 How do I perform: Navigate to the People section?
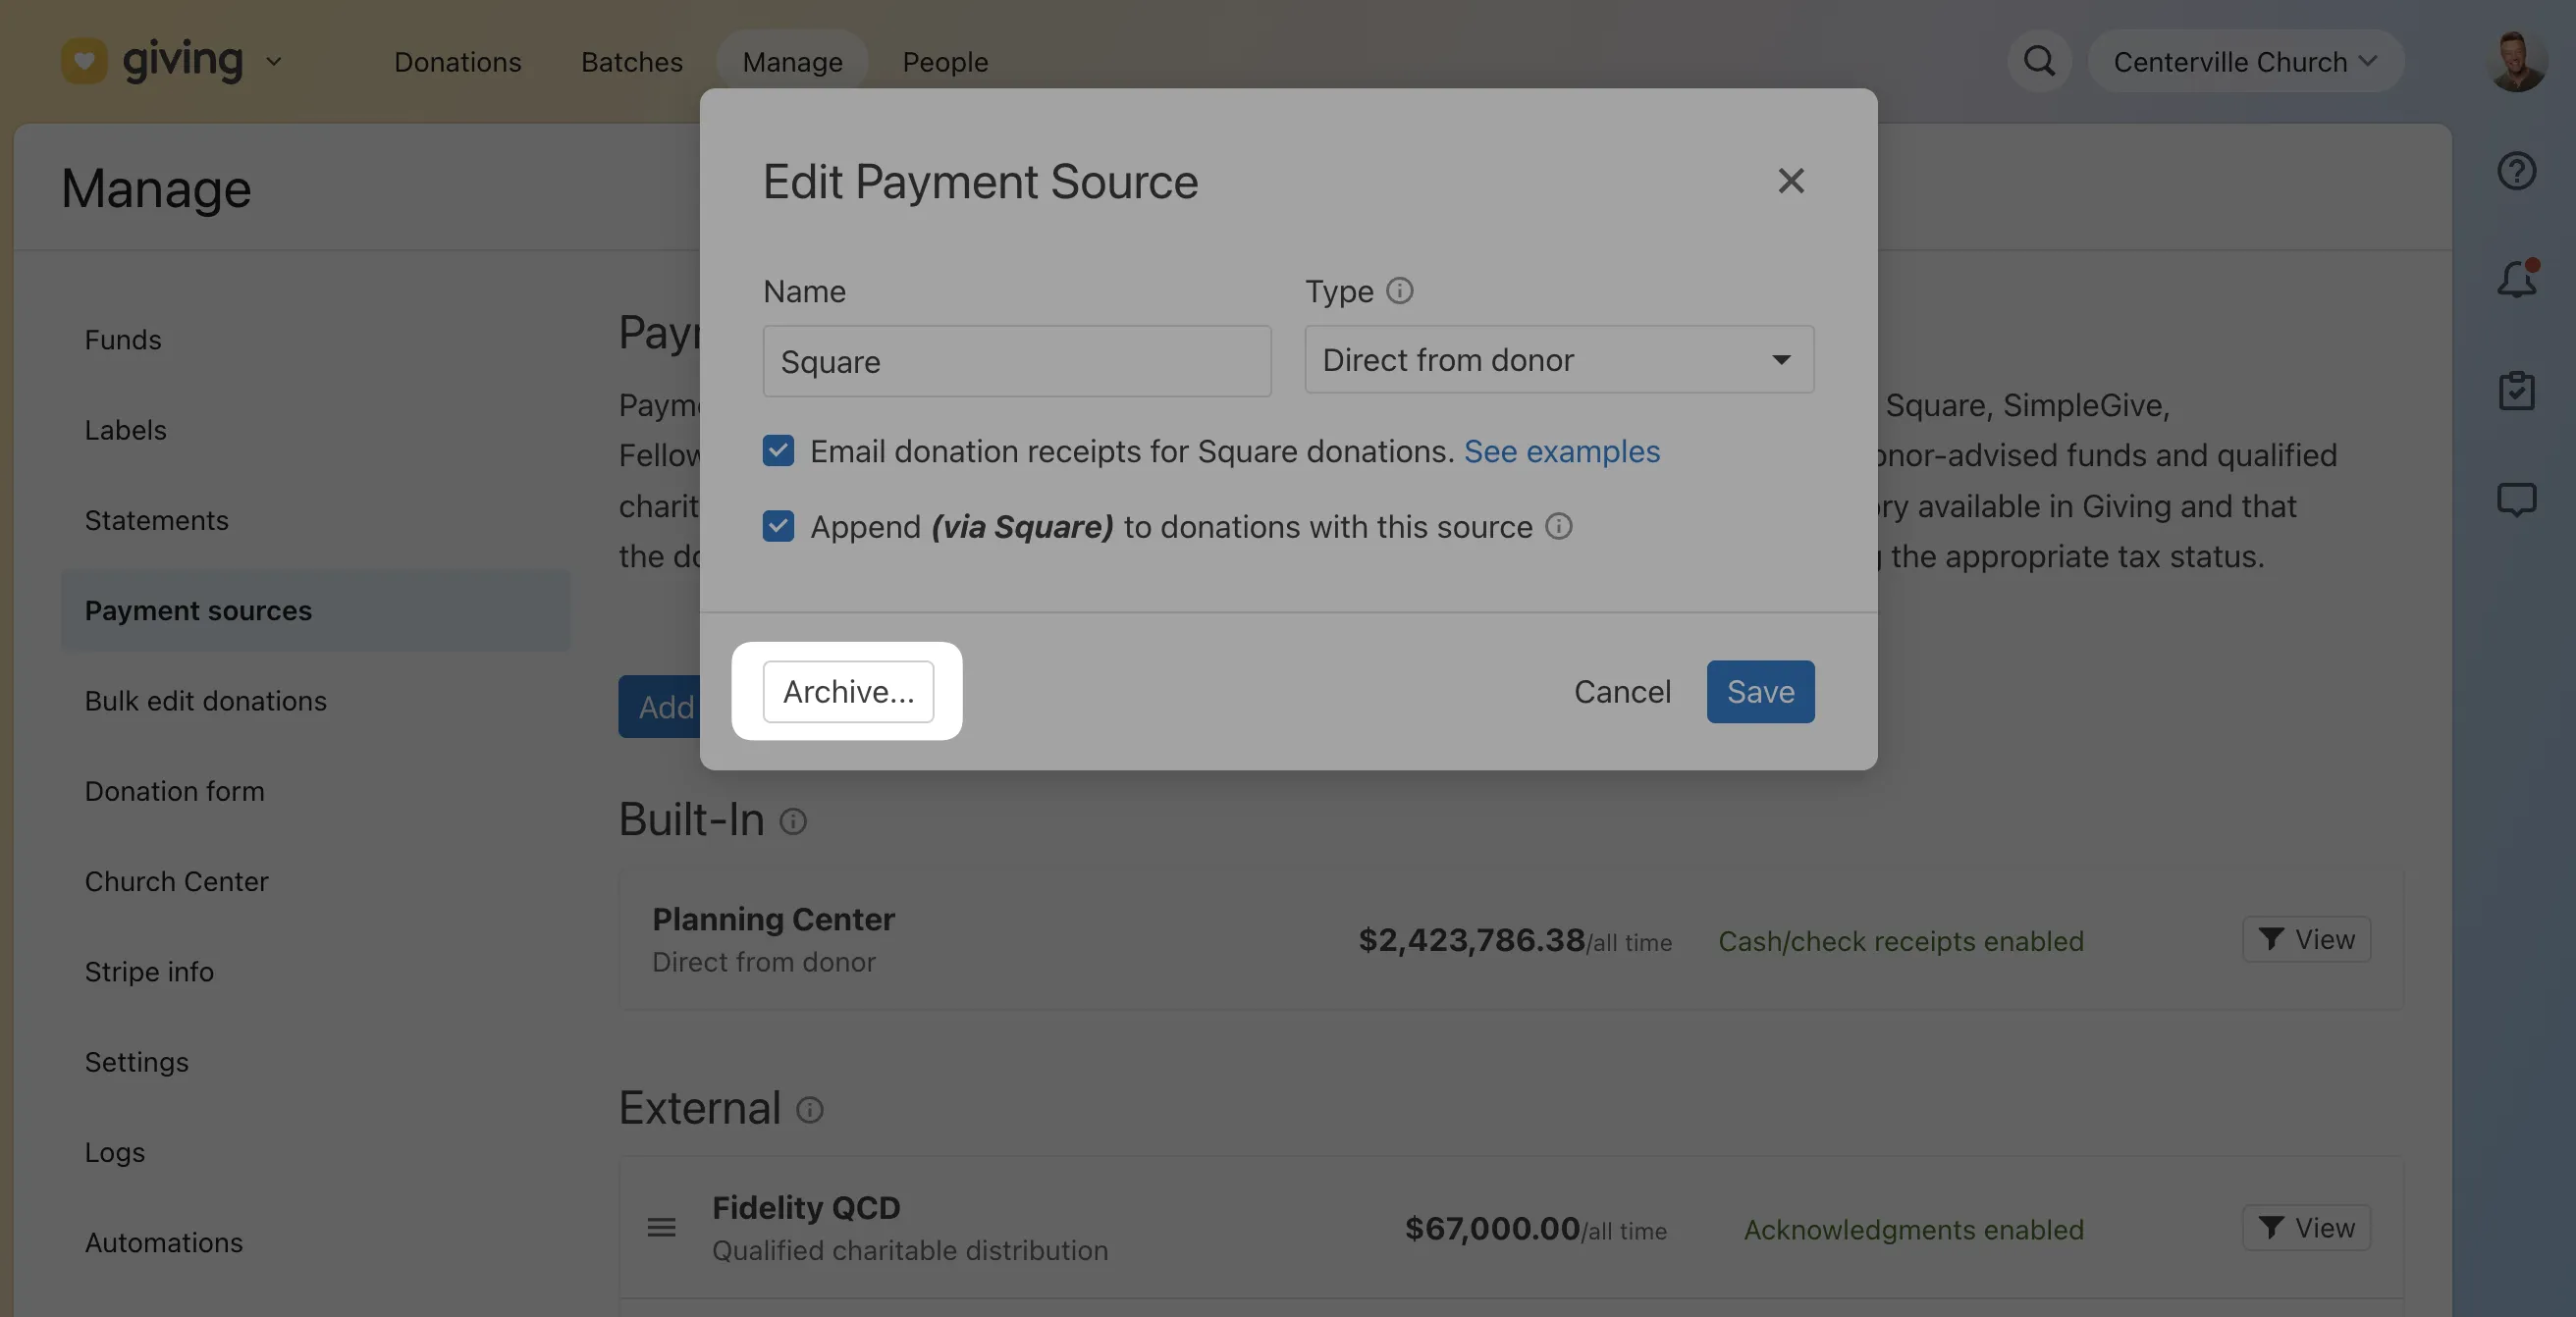click(944, 61)
